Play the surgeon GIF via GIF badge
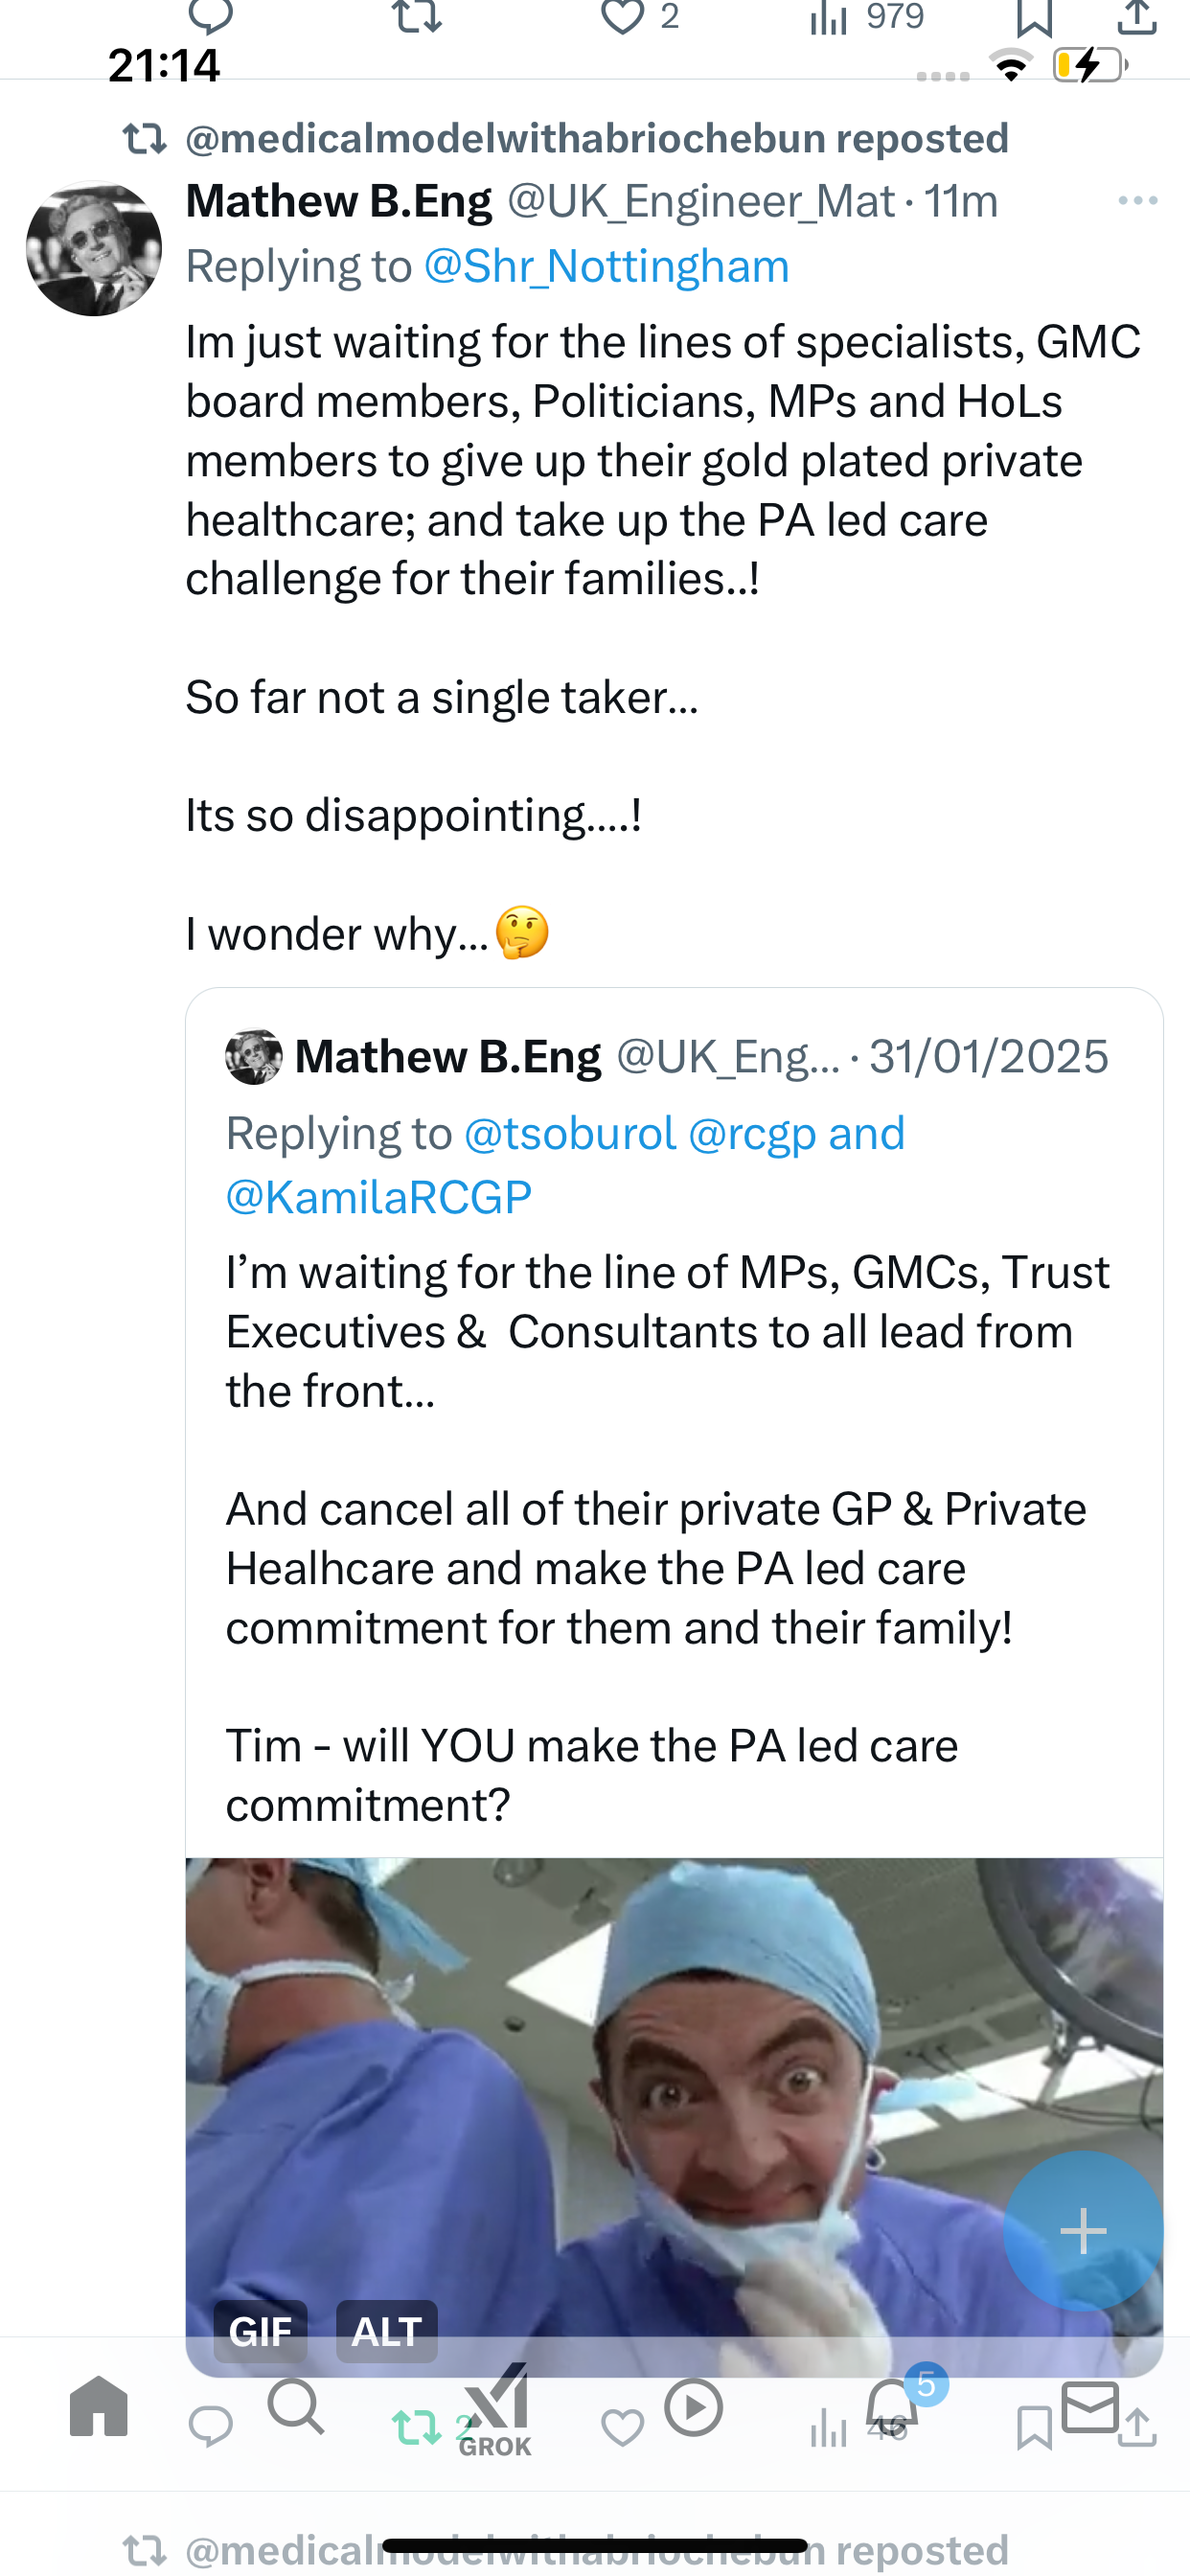Screen dimensions: 1190x2576 coord(260,2331)
